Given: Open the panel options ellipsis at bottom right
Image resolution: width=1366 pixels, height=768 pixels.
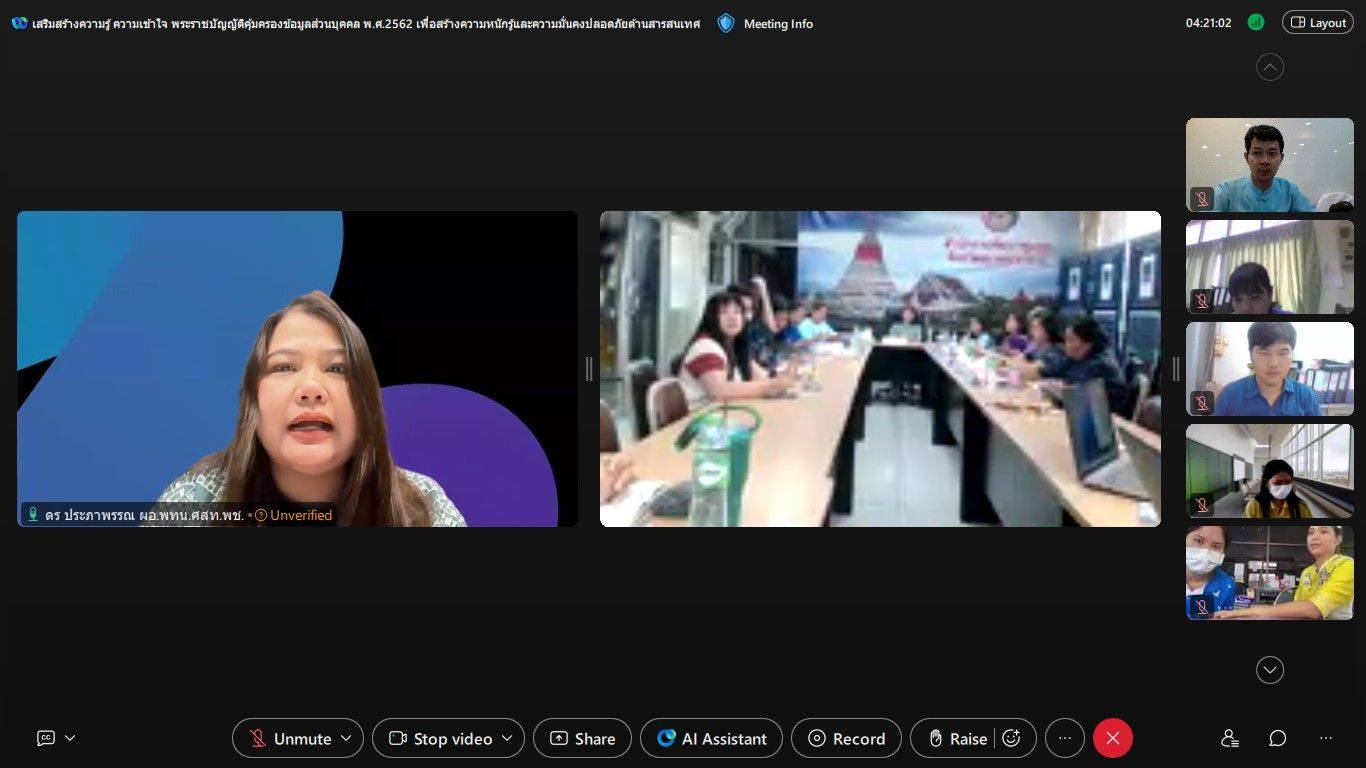Looking at the screenshot, I should click(x=1325, y=738).
